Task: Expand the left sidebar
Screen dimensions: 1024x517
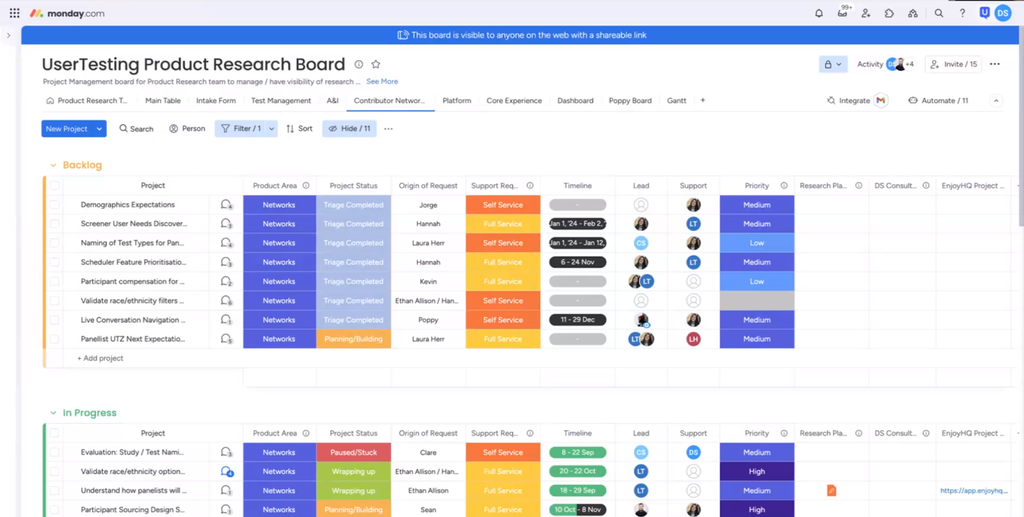Action: [x=8, y=35]
